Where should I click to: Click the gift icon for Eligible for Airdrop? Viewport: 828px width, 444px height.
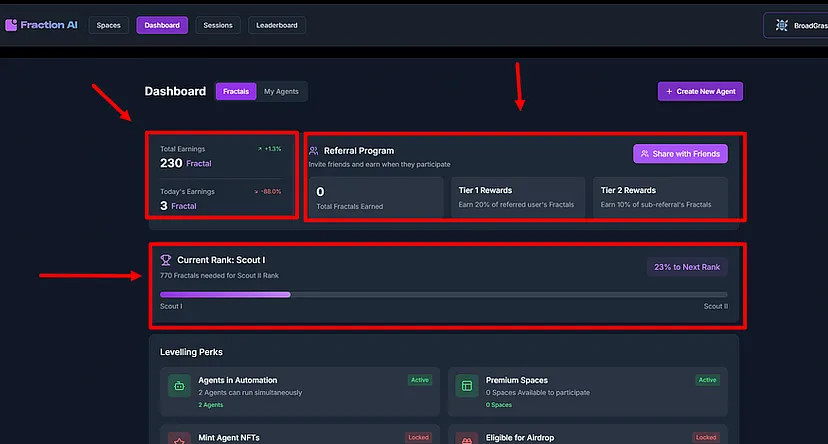point(466,438)
